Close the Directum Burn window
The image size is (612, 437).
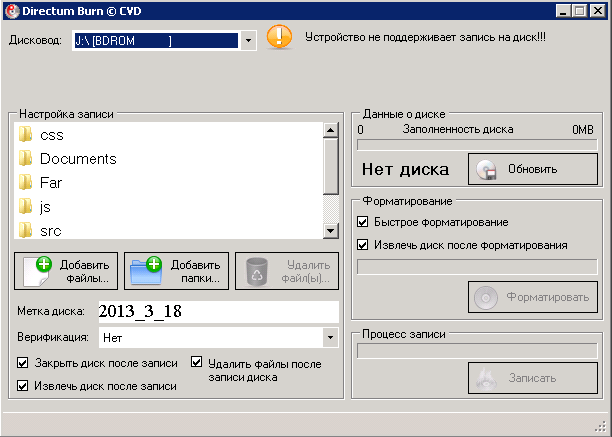tap(598, 11)
